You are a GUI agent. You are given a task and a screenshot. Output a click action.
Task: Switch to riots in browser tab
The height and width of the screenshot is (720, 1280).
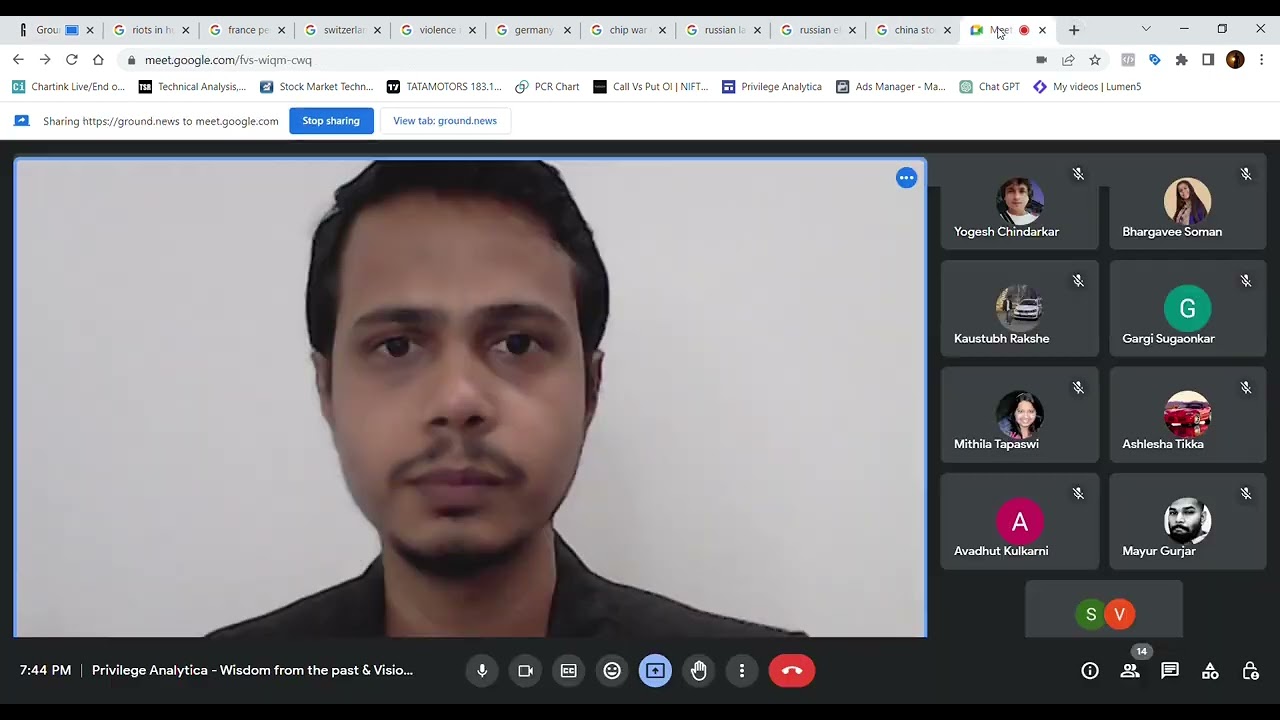click(151, 30)
